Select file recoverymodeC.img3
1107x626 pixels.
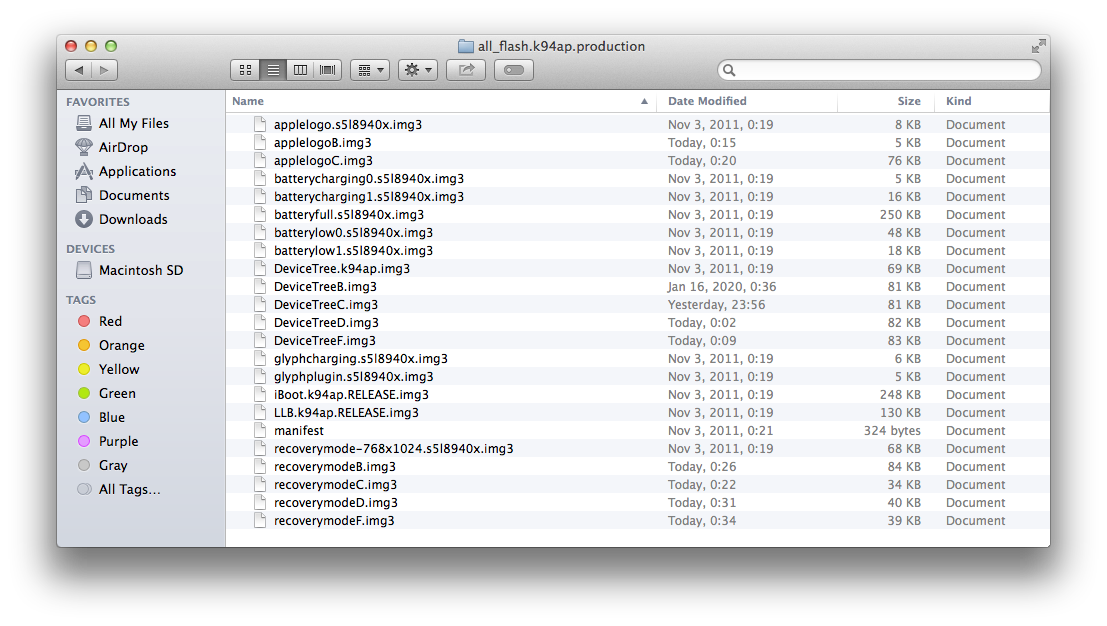pyautogui.click(x=638, y=484)
